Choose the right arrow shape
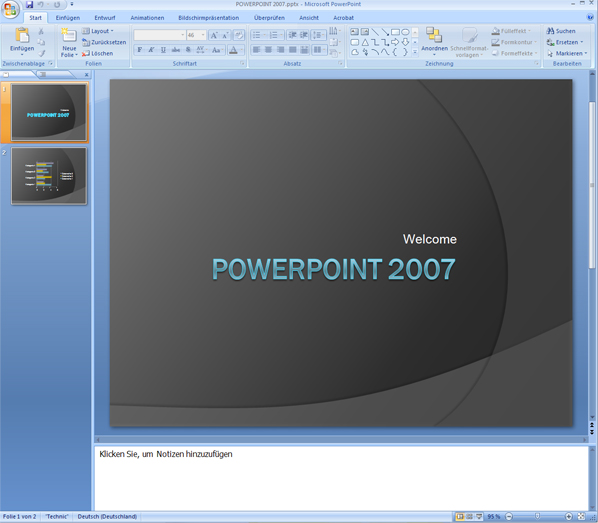The width and height of the screenshot is (598, 523). pos(395,42)
